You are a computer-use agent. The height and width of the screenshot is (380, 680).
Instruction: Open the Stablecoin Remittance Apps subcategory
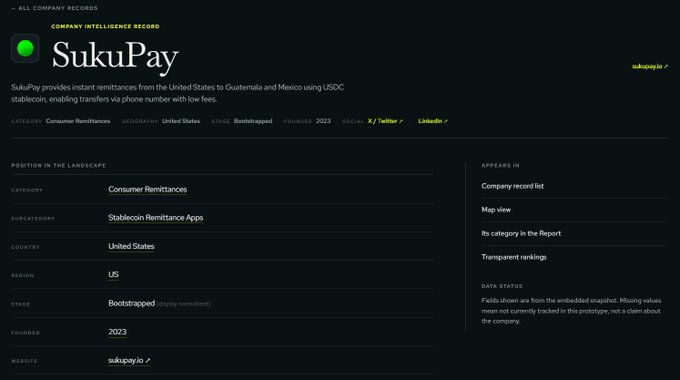[156, 218]
